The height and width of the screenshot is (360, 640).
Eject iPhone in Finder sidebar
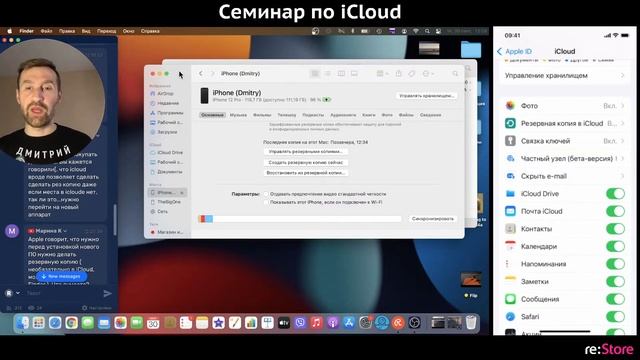182,192
